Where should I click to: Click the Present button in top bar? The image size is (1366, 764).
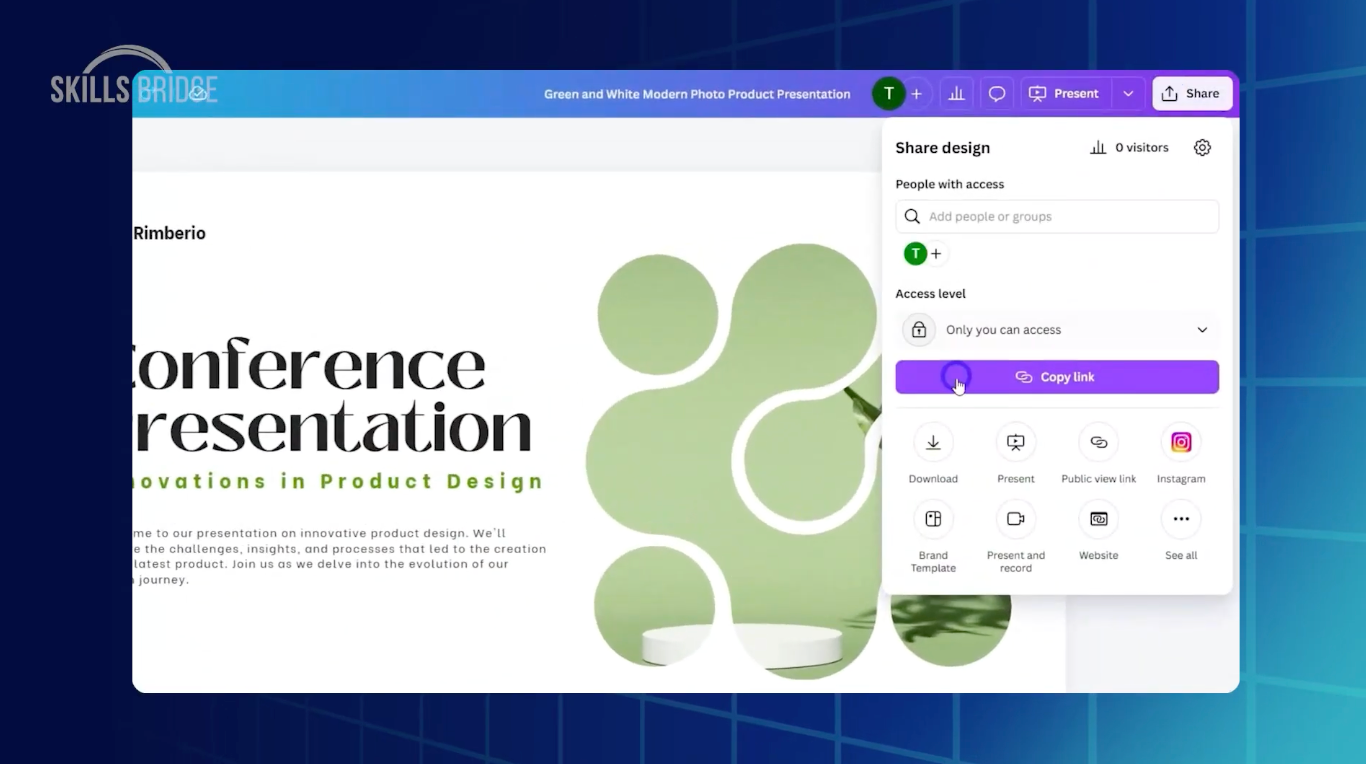point(1064,94)
